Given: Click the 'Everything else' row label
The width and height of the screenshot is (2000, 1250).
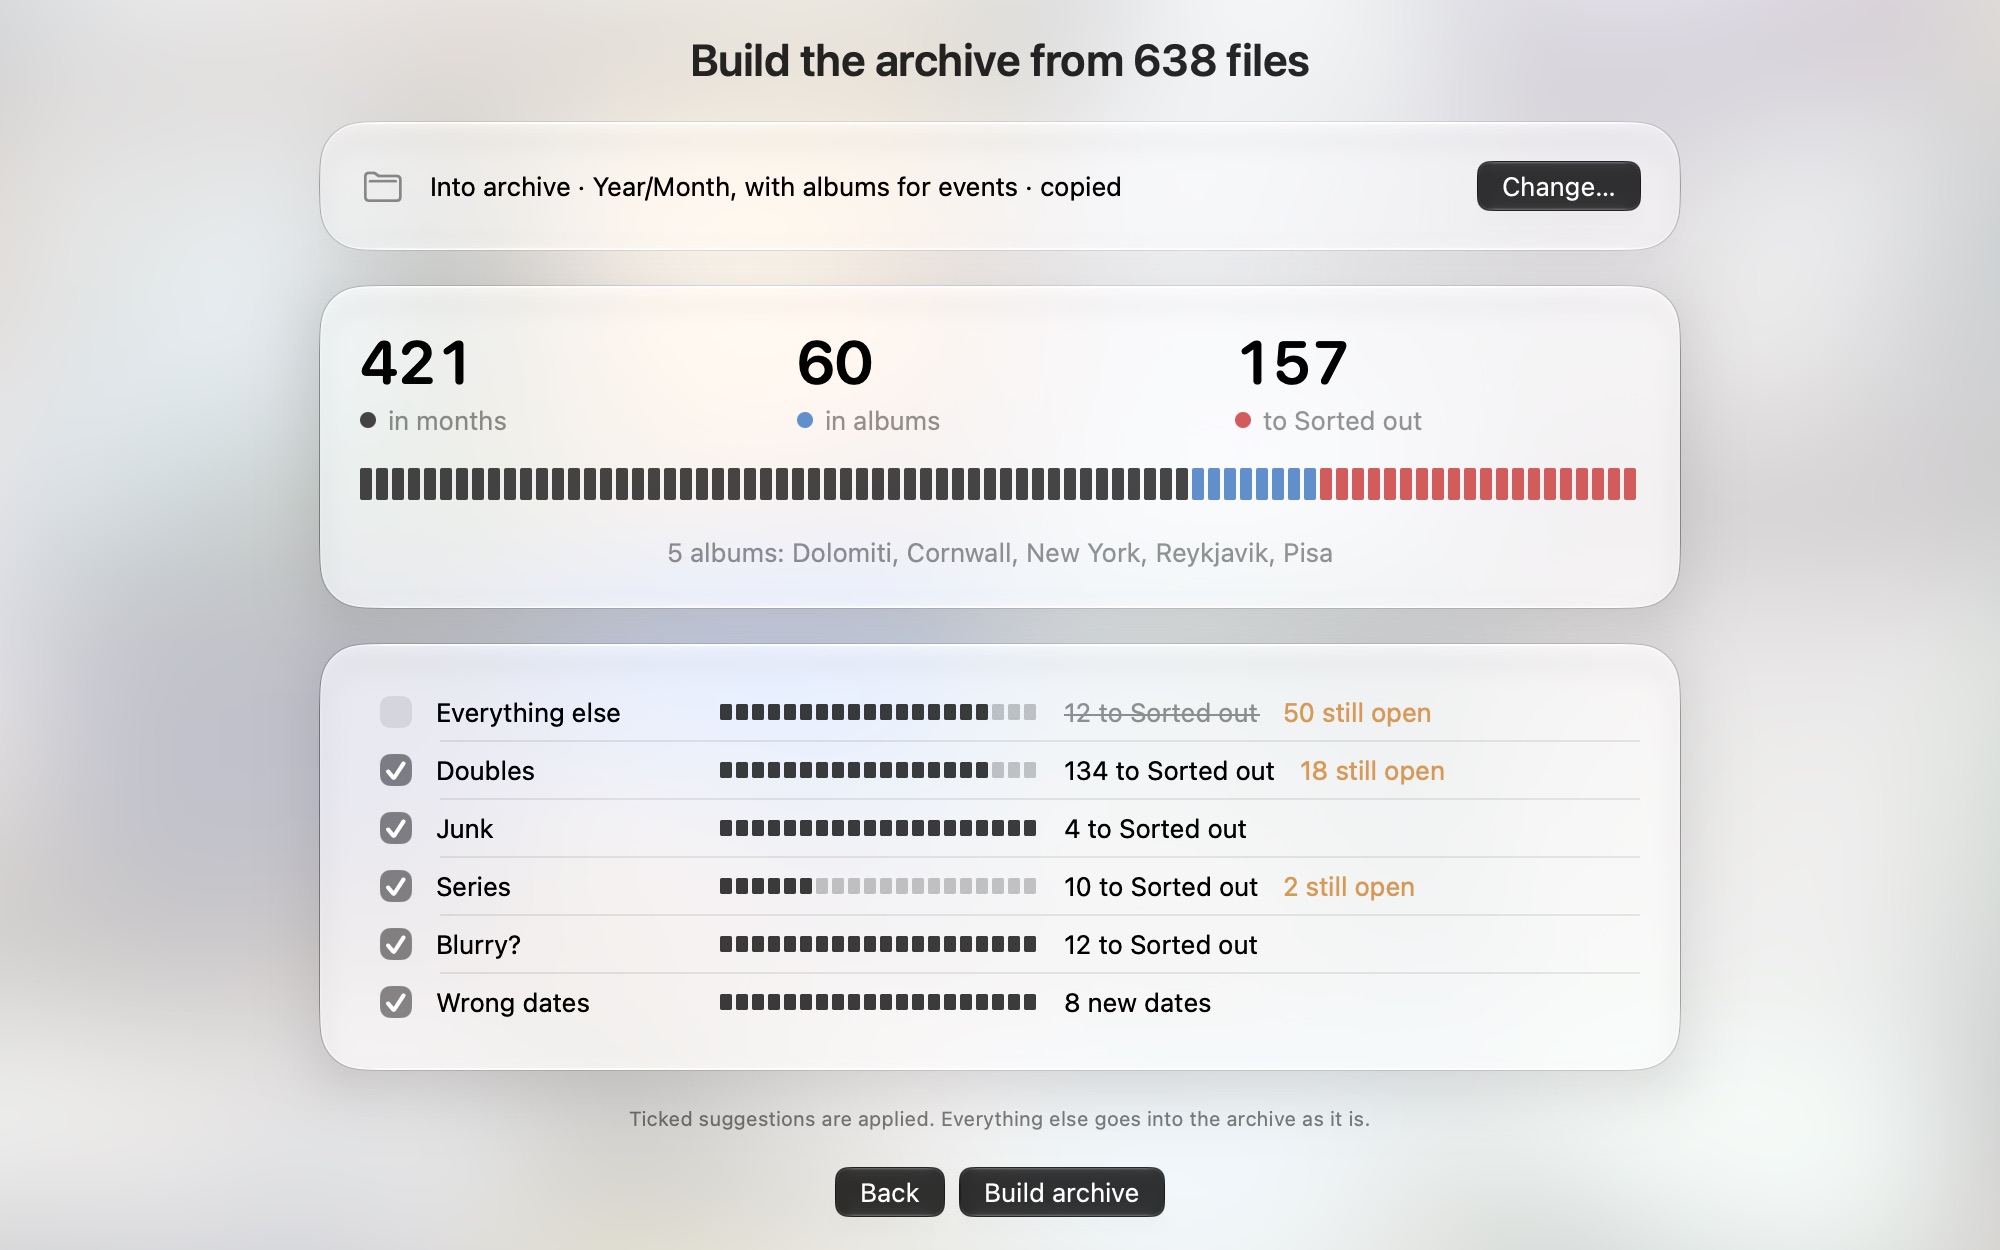Looking at the screenshot, I should 528,713.
